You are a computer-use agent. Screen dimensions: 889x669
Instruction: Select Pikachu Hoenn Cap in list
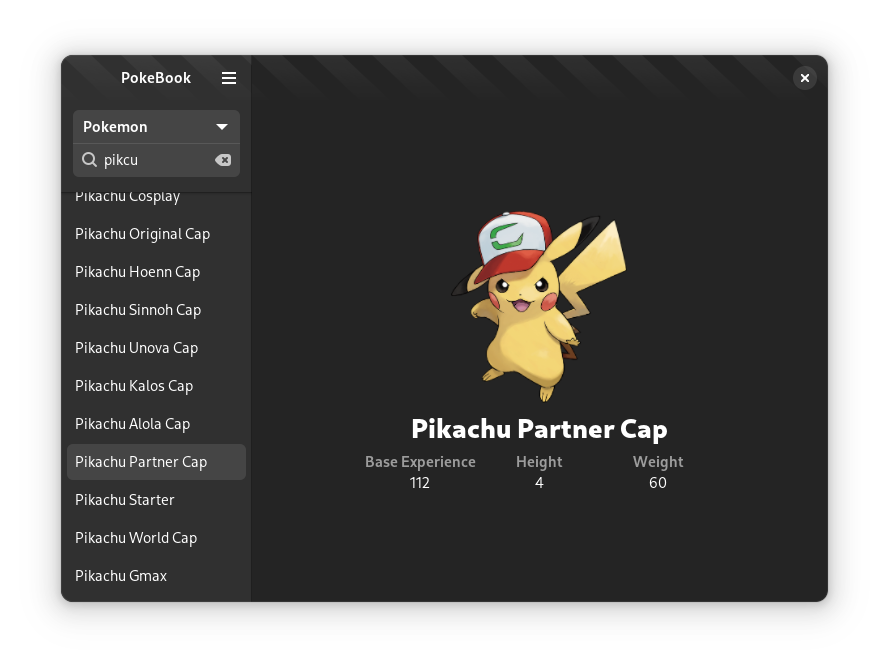tap(156, 272)
